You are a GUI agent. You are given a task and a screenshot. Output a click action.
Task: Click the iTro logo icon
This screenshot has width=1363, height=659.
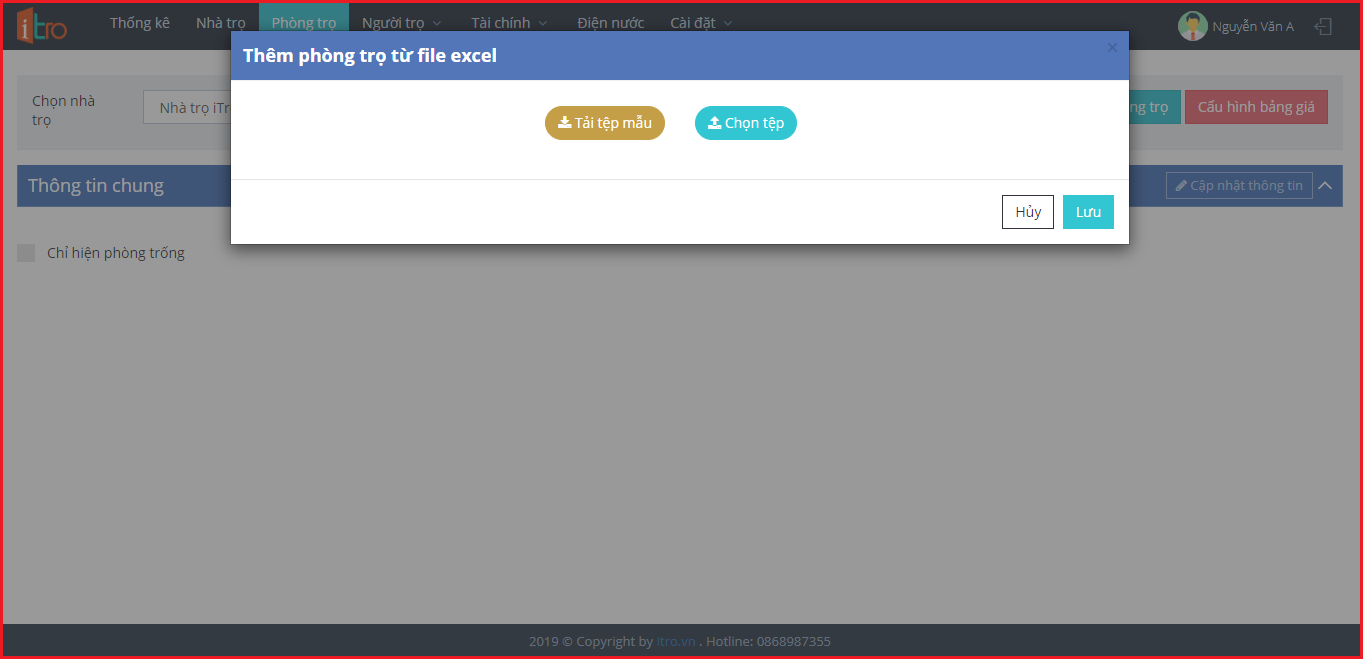pos(41,27)
